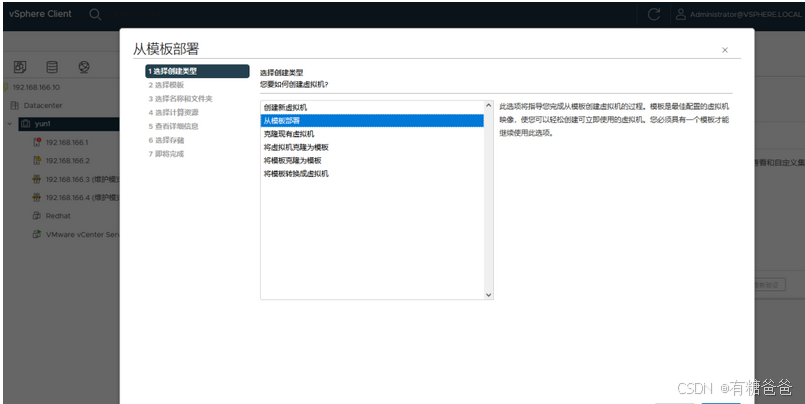Screen dimensions: 805x404
Task: Switch to the Storage inventory icon
Action: coord(52,67)
